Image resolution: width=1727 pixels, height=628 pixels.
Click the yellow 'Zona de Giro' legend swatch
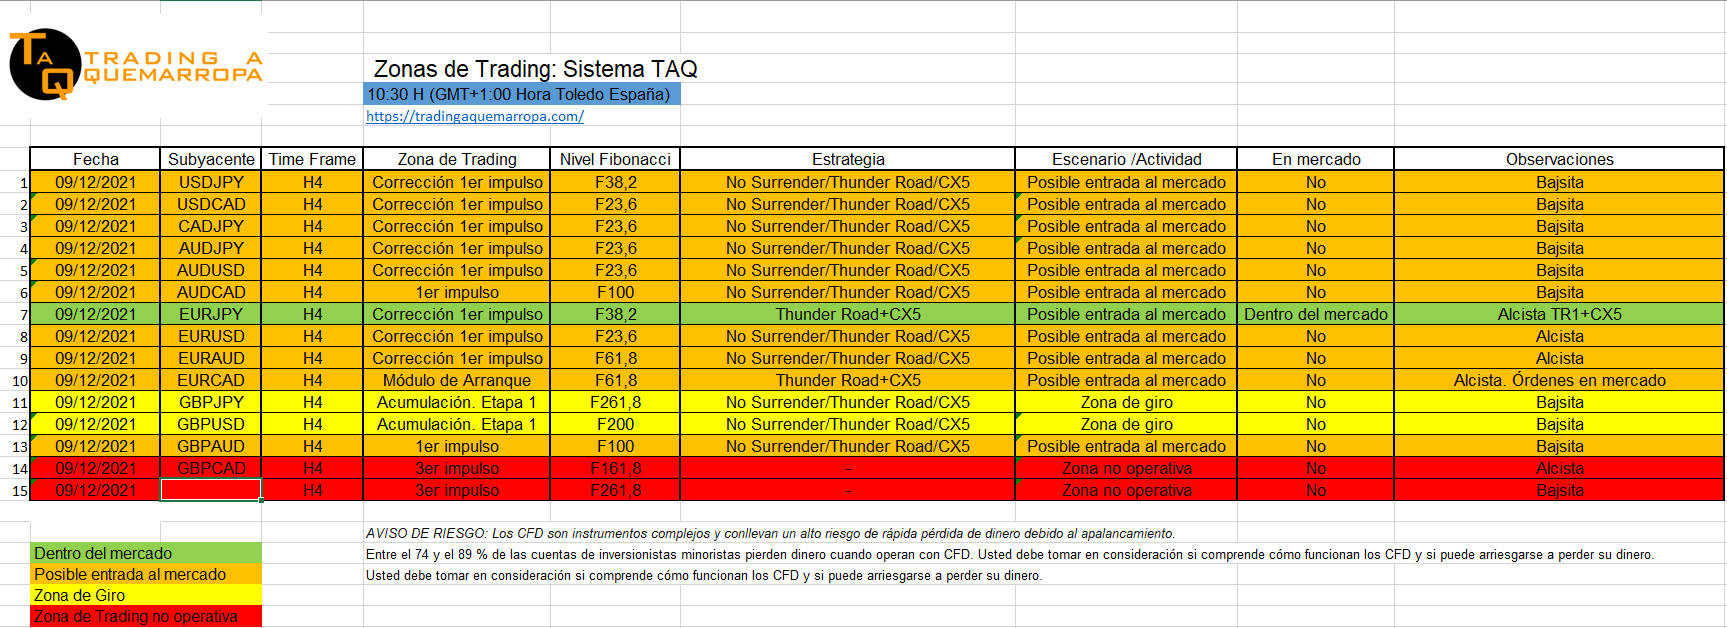click(146, 595)
